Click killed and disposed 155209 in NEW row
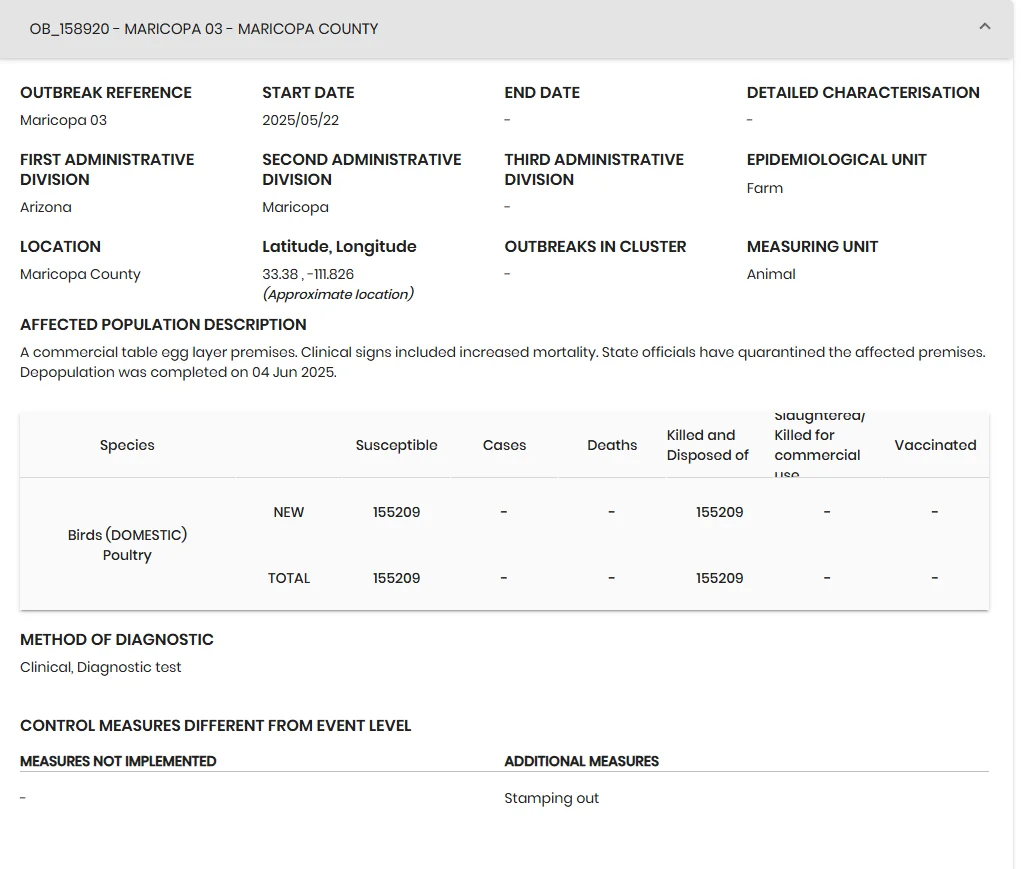This screenshot has height=869, width=1021. tap(719, 513)
